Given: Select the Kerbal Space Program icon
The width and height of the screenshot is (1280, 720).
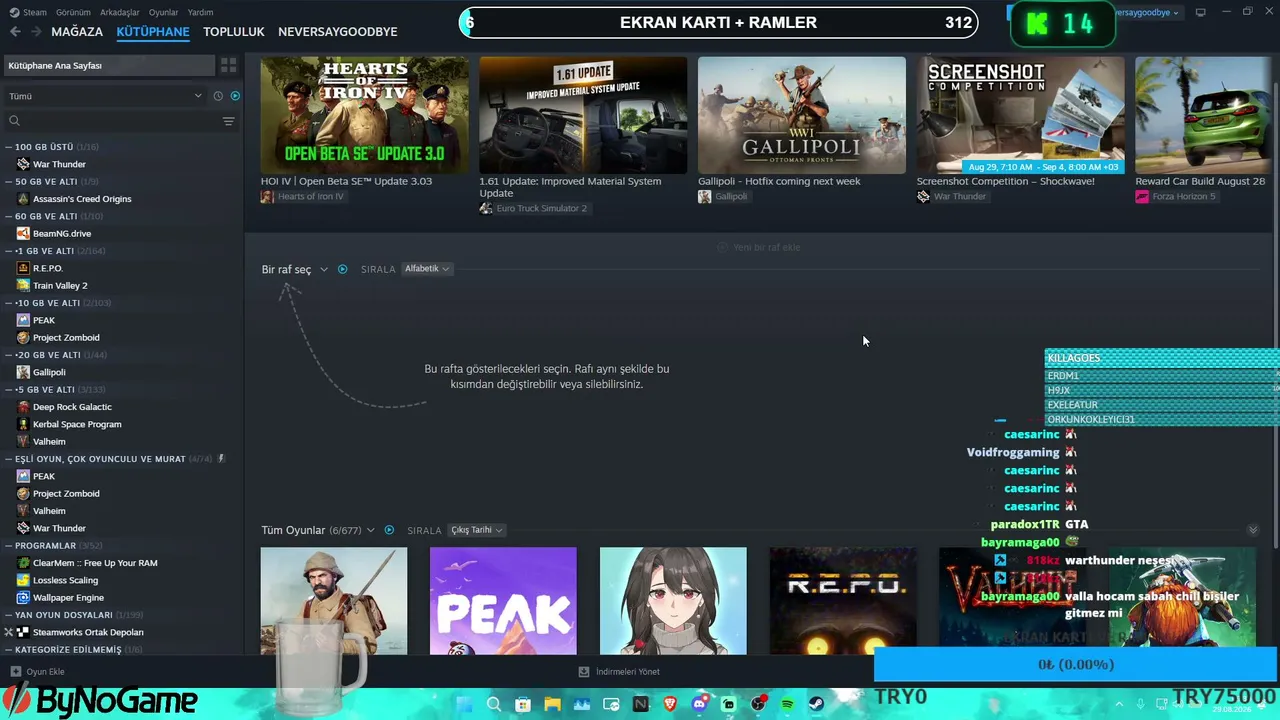Looking at the screenshot, I should [x=23, y=424].
